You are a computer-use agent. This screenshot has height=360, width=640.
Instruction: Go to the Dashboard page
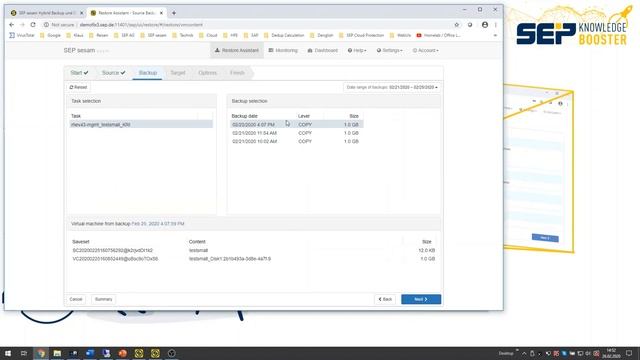[x=322, y=51]
